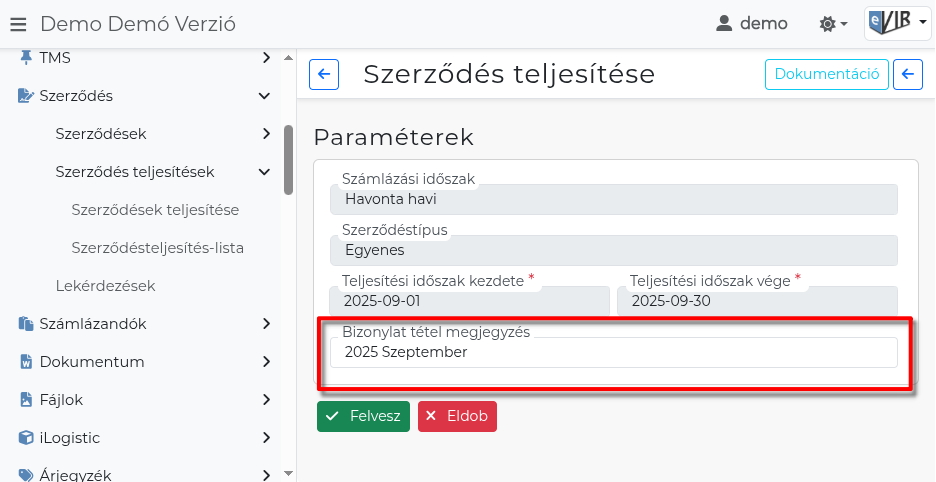Click the Bizonylat tétel megjegyzés field
The image size is (936, 482).
coord(613,353)
